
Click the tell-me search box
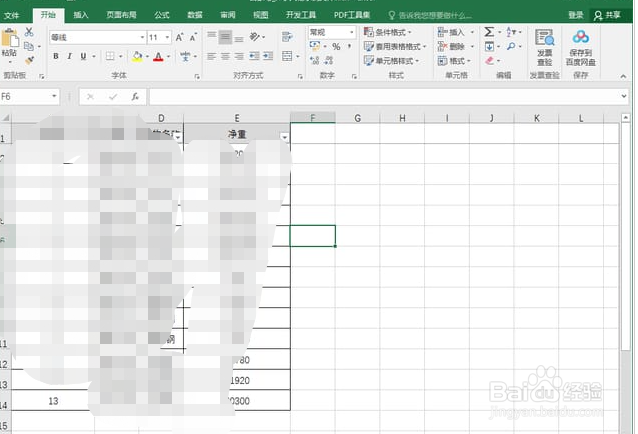tap(430, 15)
